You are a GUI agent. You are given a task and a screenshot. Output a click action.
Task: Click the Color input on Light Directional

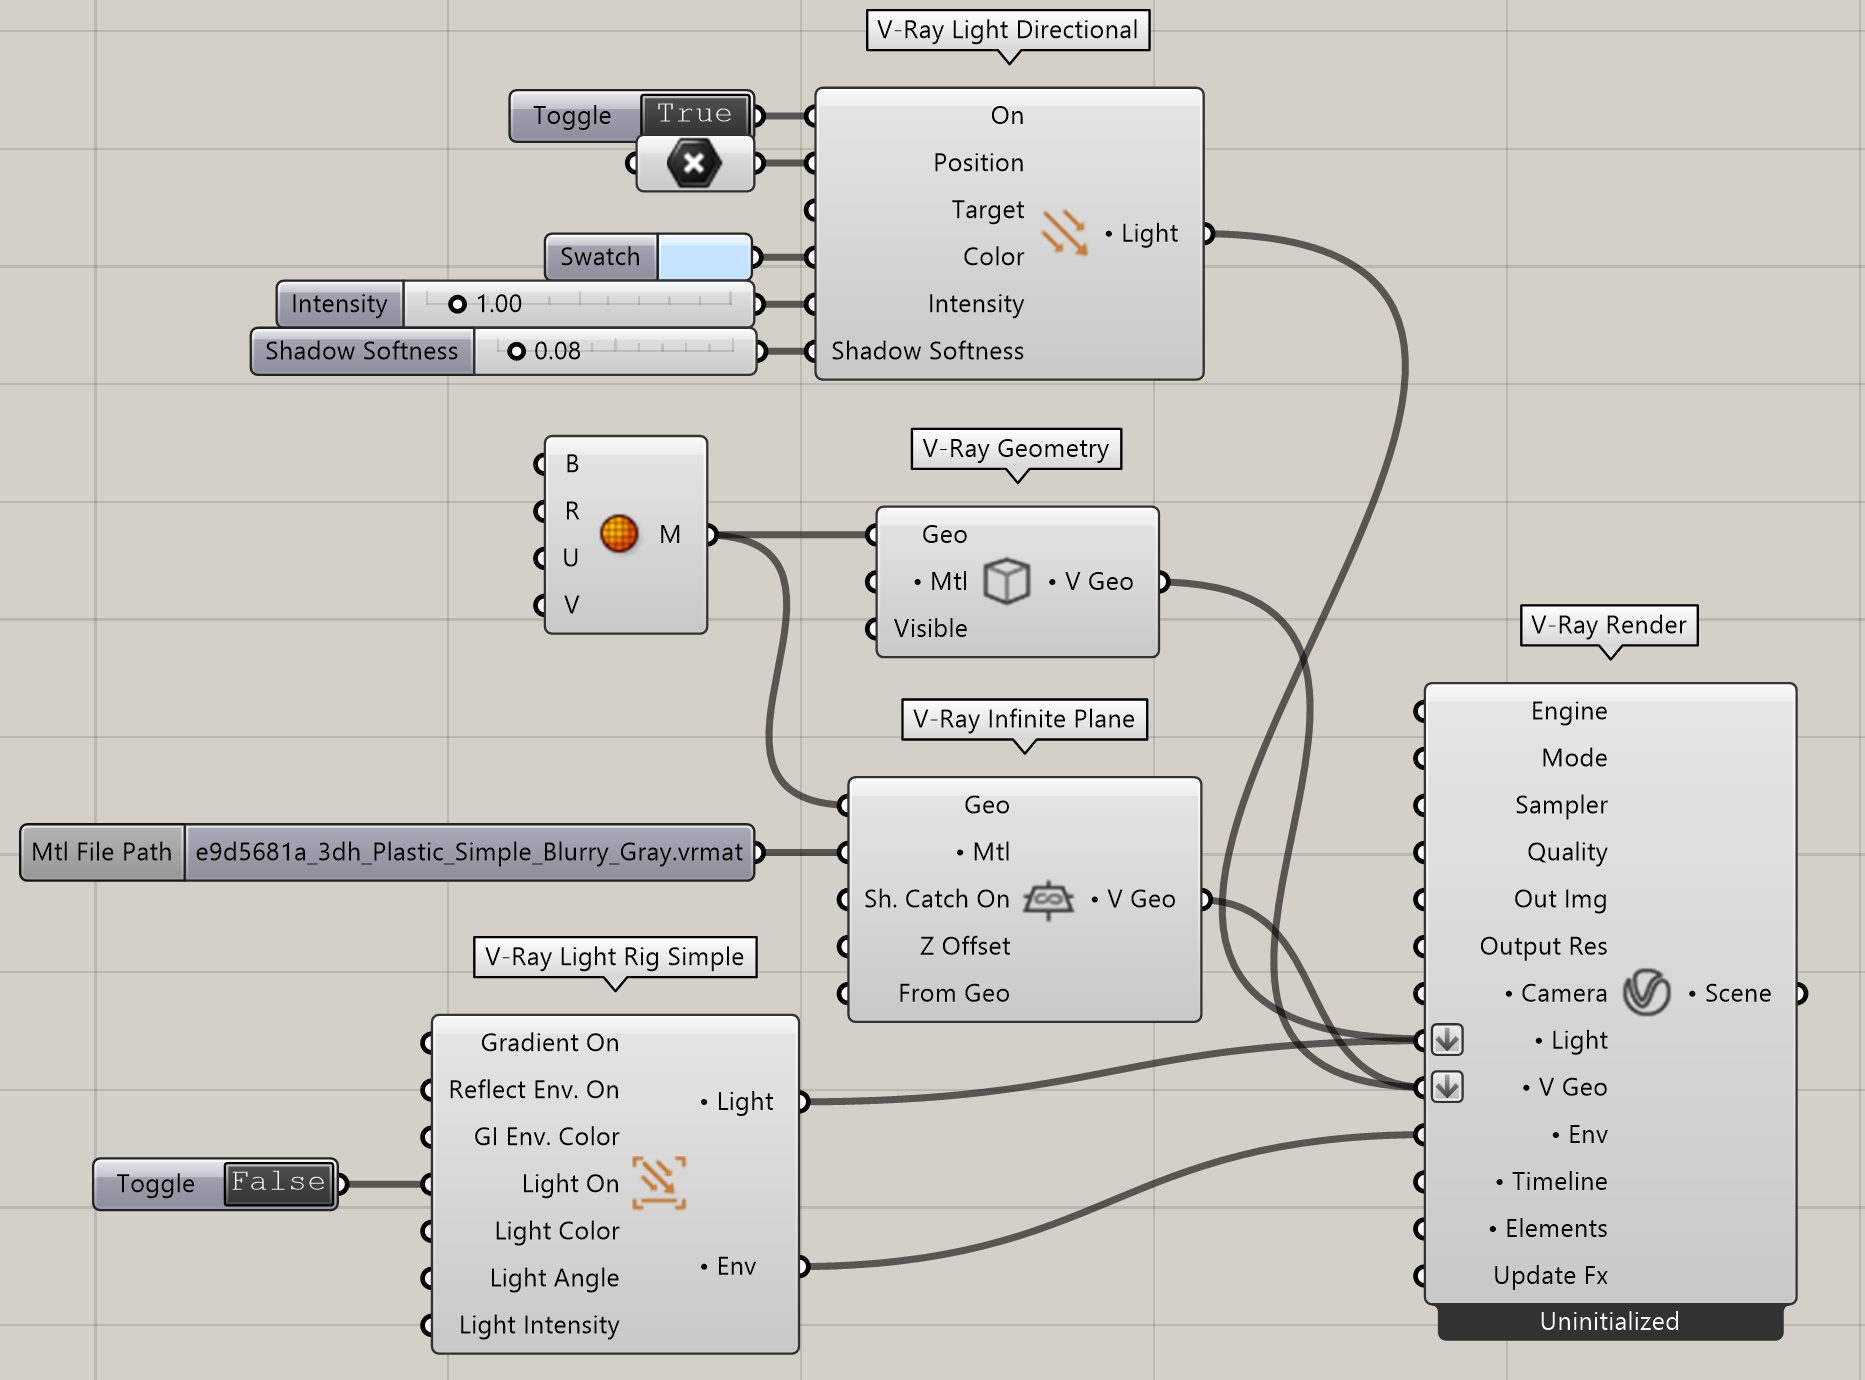click(x=993, y=257)
